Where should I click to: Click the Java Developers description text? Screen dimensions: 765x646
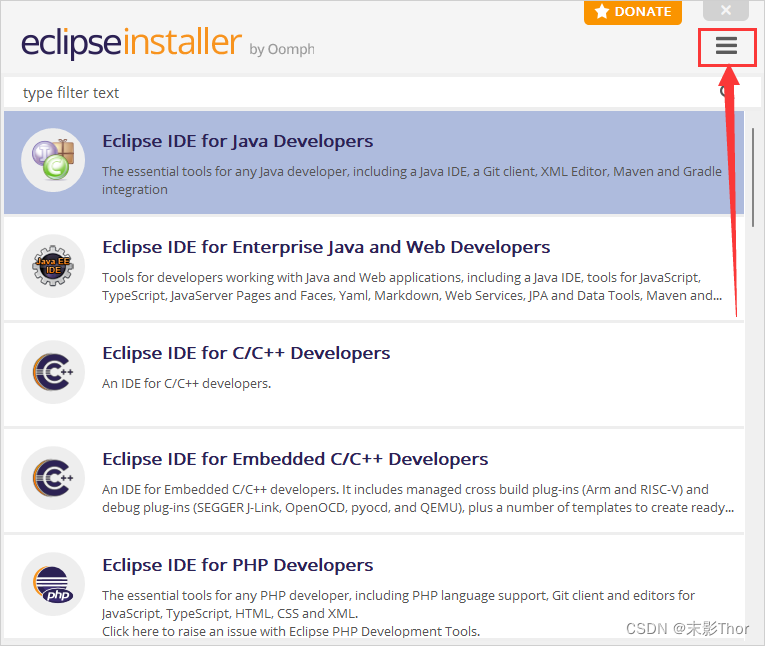[412, 181]
